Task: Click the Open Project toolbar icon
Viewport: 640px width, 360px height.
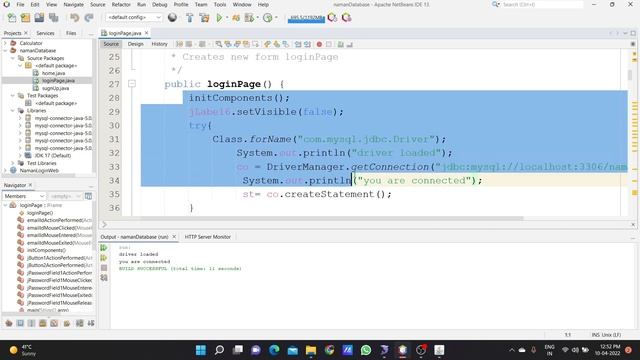Action: pos(39,18)
